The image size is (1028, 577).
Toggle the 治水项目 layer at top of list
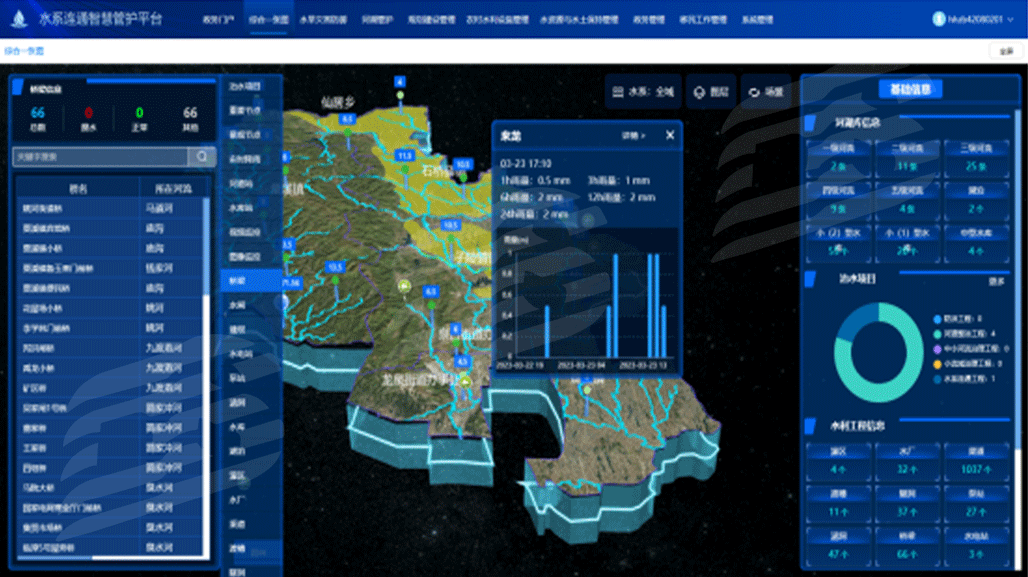pyautogui.click(x=245, y=86)
